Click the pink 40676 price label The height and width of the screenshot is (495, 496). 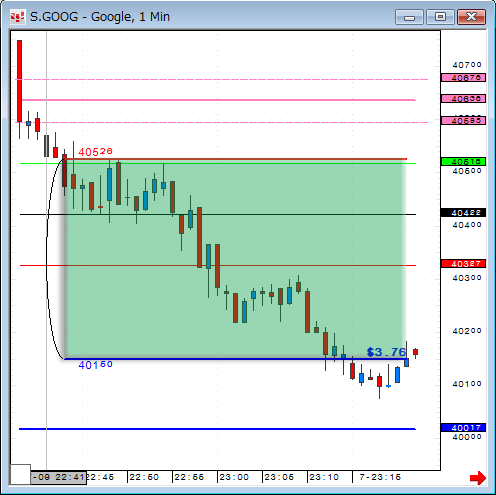[x=463, y=78]
